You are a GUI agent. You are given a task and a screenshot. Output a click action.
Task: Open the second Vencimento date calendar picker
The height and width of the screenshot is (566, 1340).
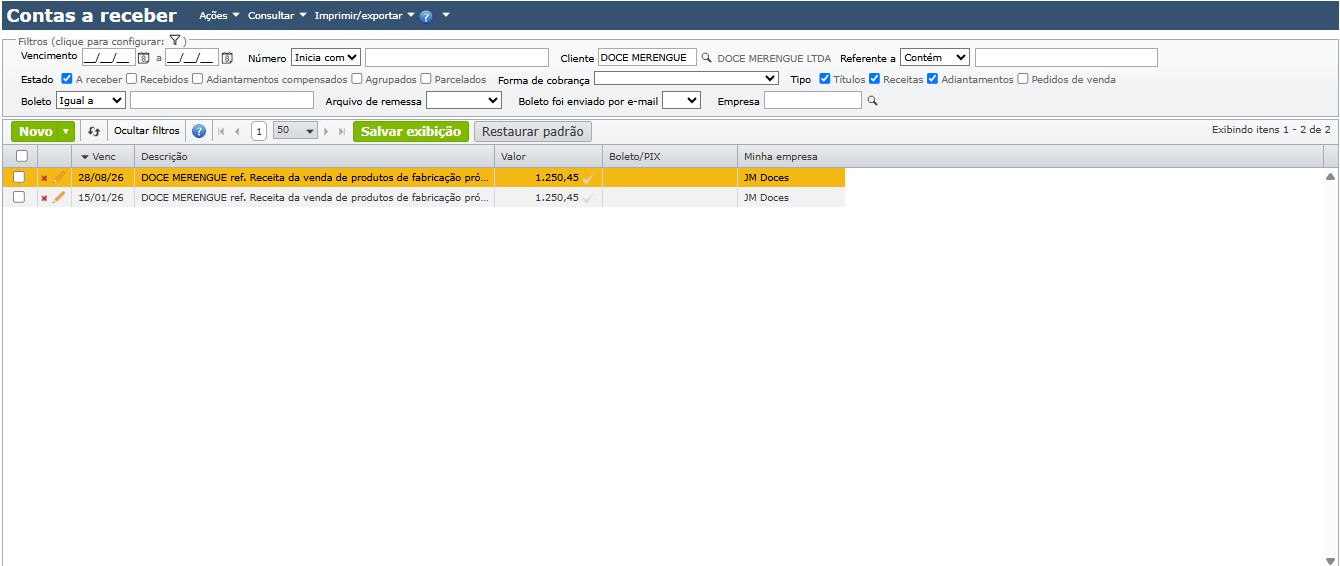[x=227, y=58]
